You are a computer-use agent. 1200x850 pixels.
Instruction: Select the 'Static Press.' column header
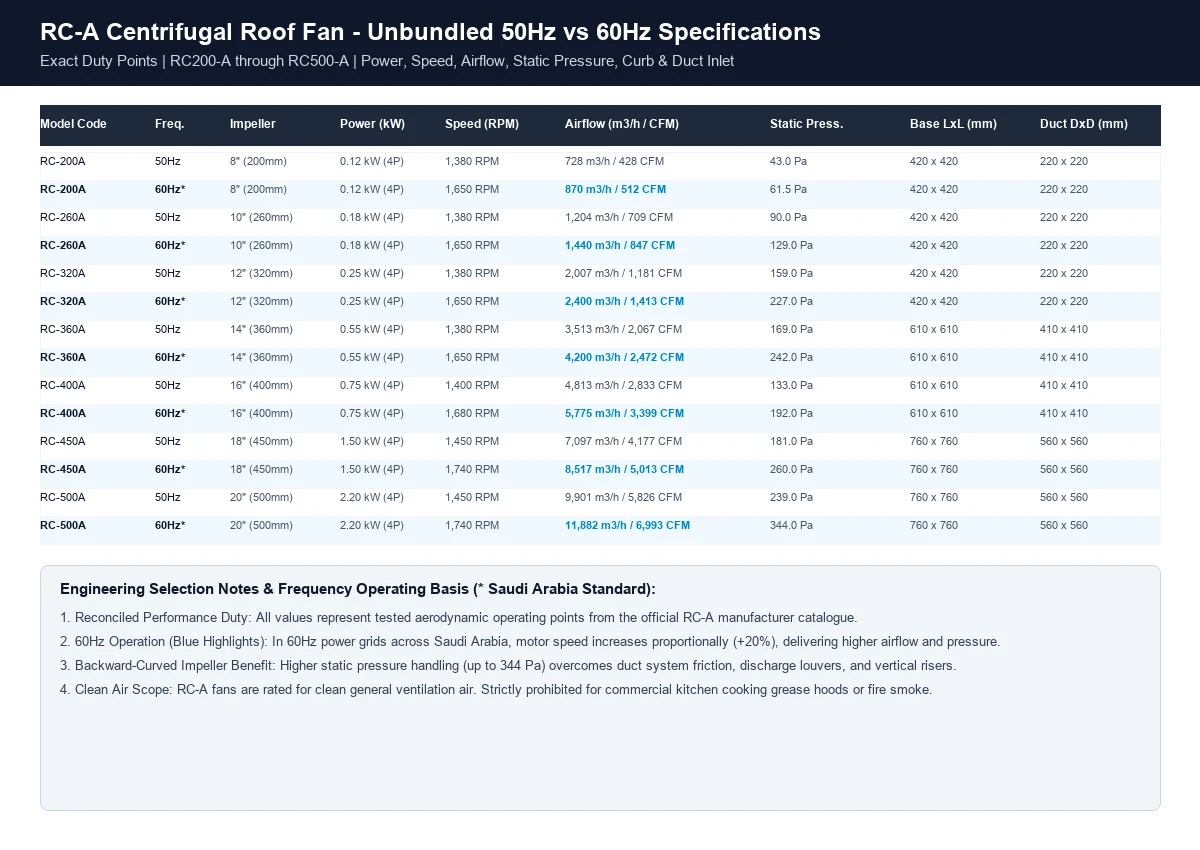pyautogui.click(x=806, y=124)
